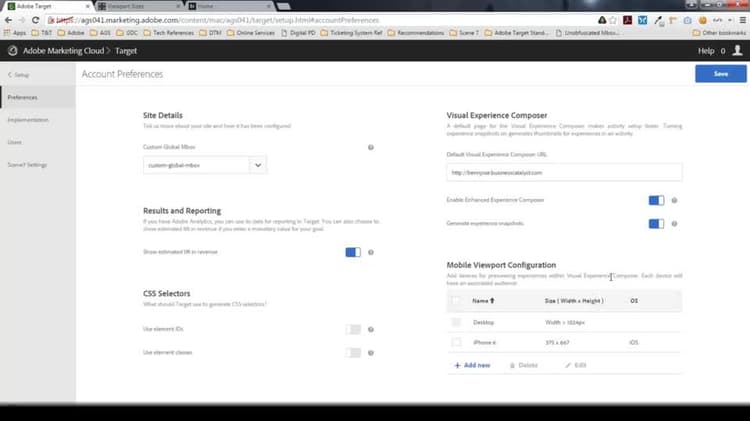Screen dimensions: 750x421
Task: Go back to Setup via sidebar link
Action: [19, 75]
